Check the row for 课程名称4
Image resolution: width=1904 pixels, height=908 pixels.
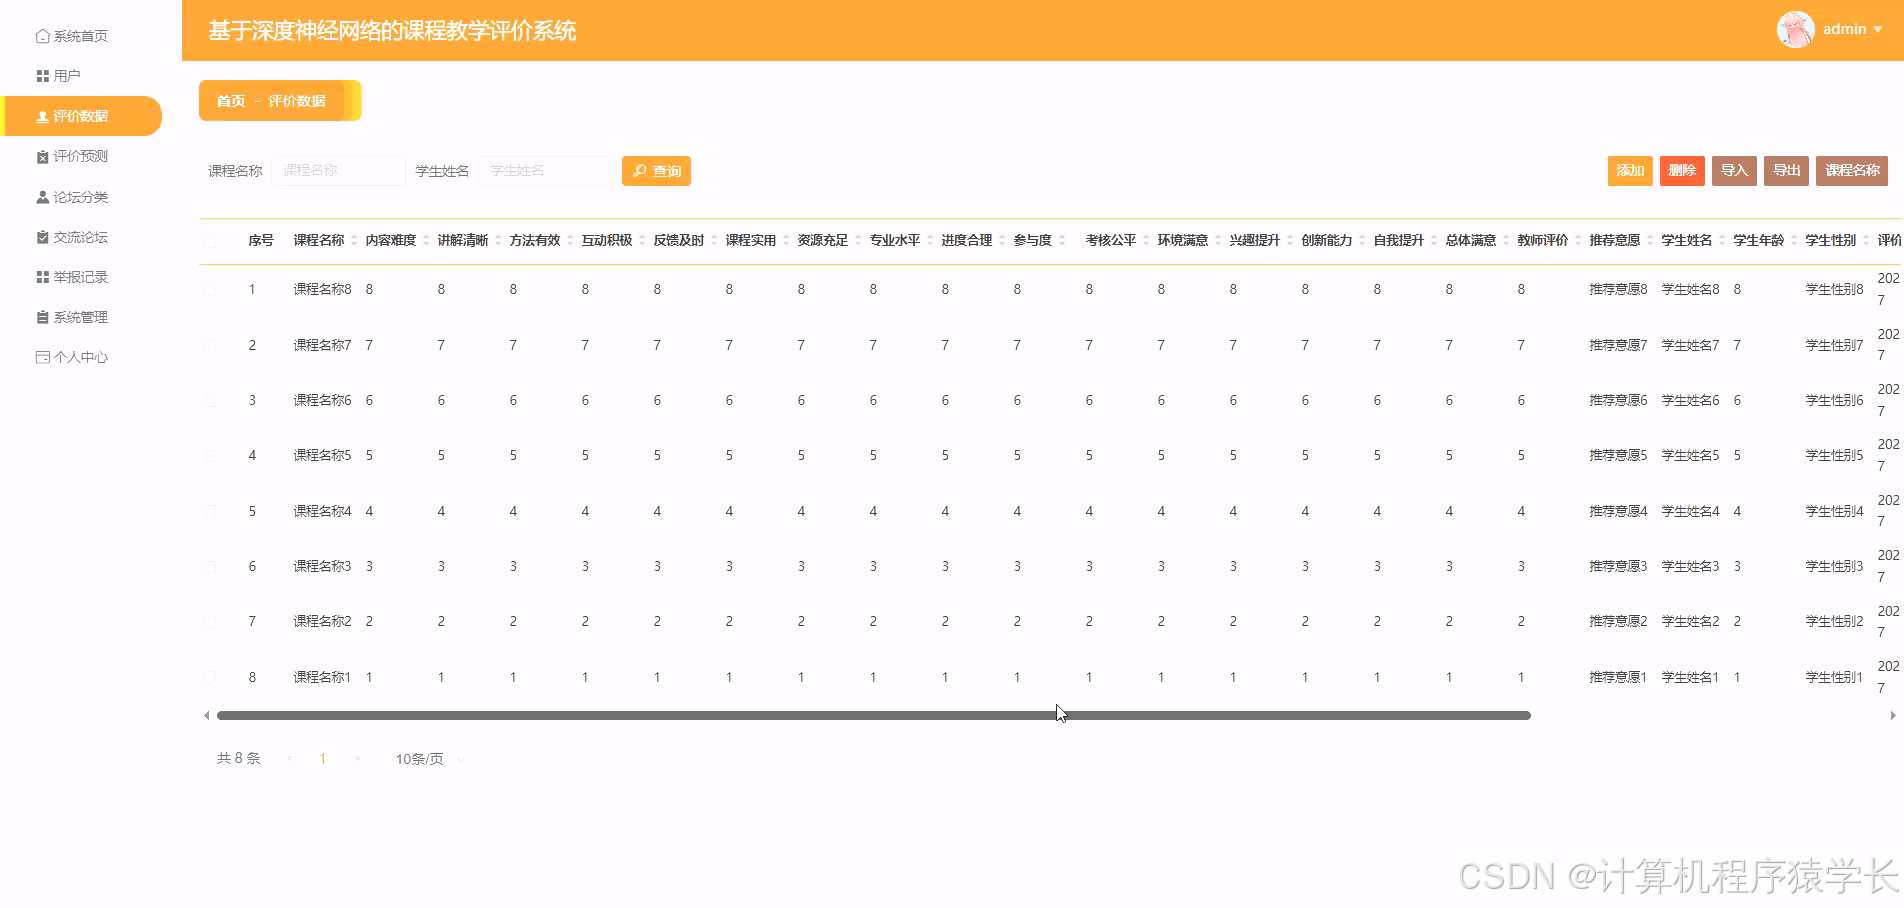point(210,511)
